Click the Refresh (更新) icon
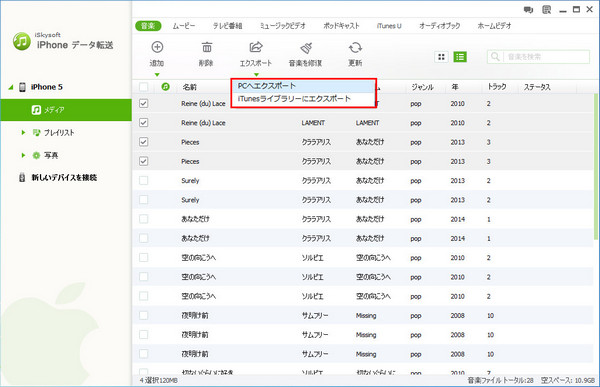This screenshot has width=600, height=387. (x=355, y=47)
